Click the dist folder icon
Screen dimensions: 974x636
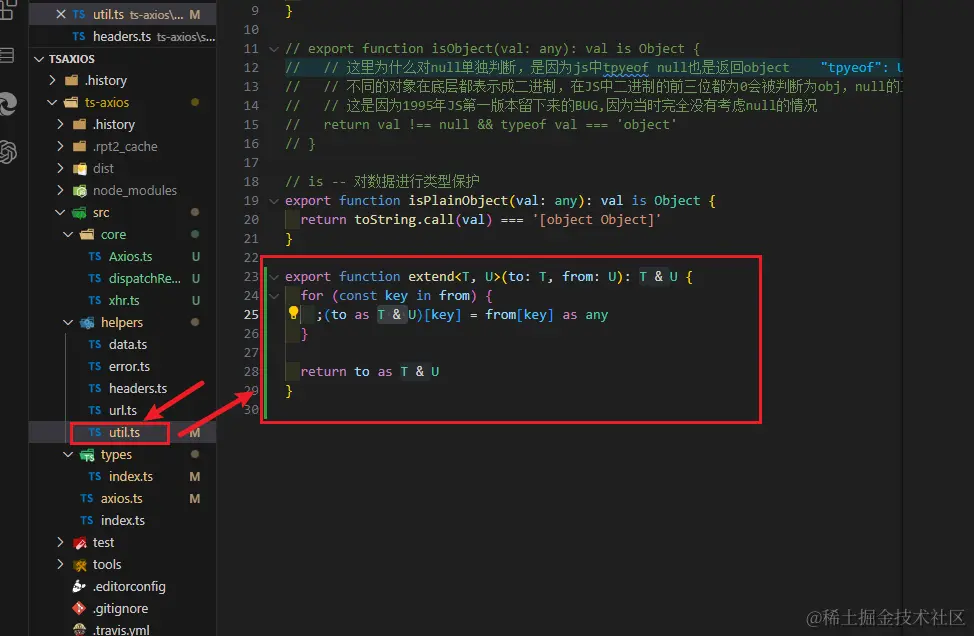point(80,169)
